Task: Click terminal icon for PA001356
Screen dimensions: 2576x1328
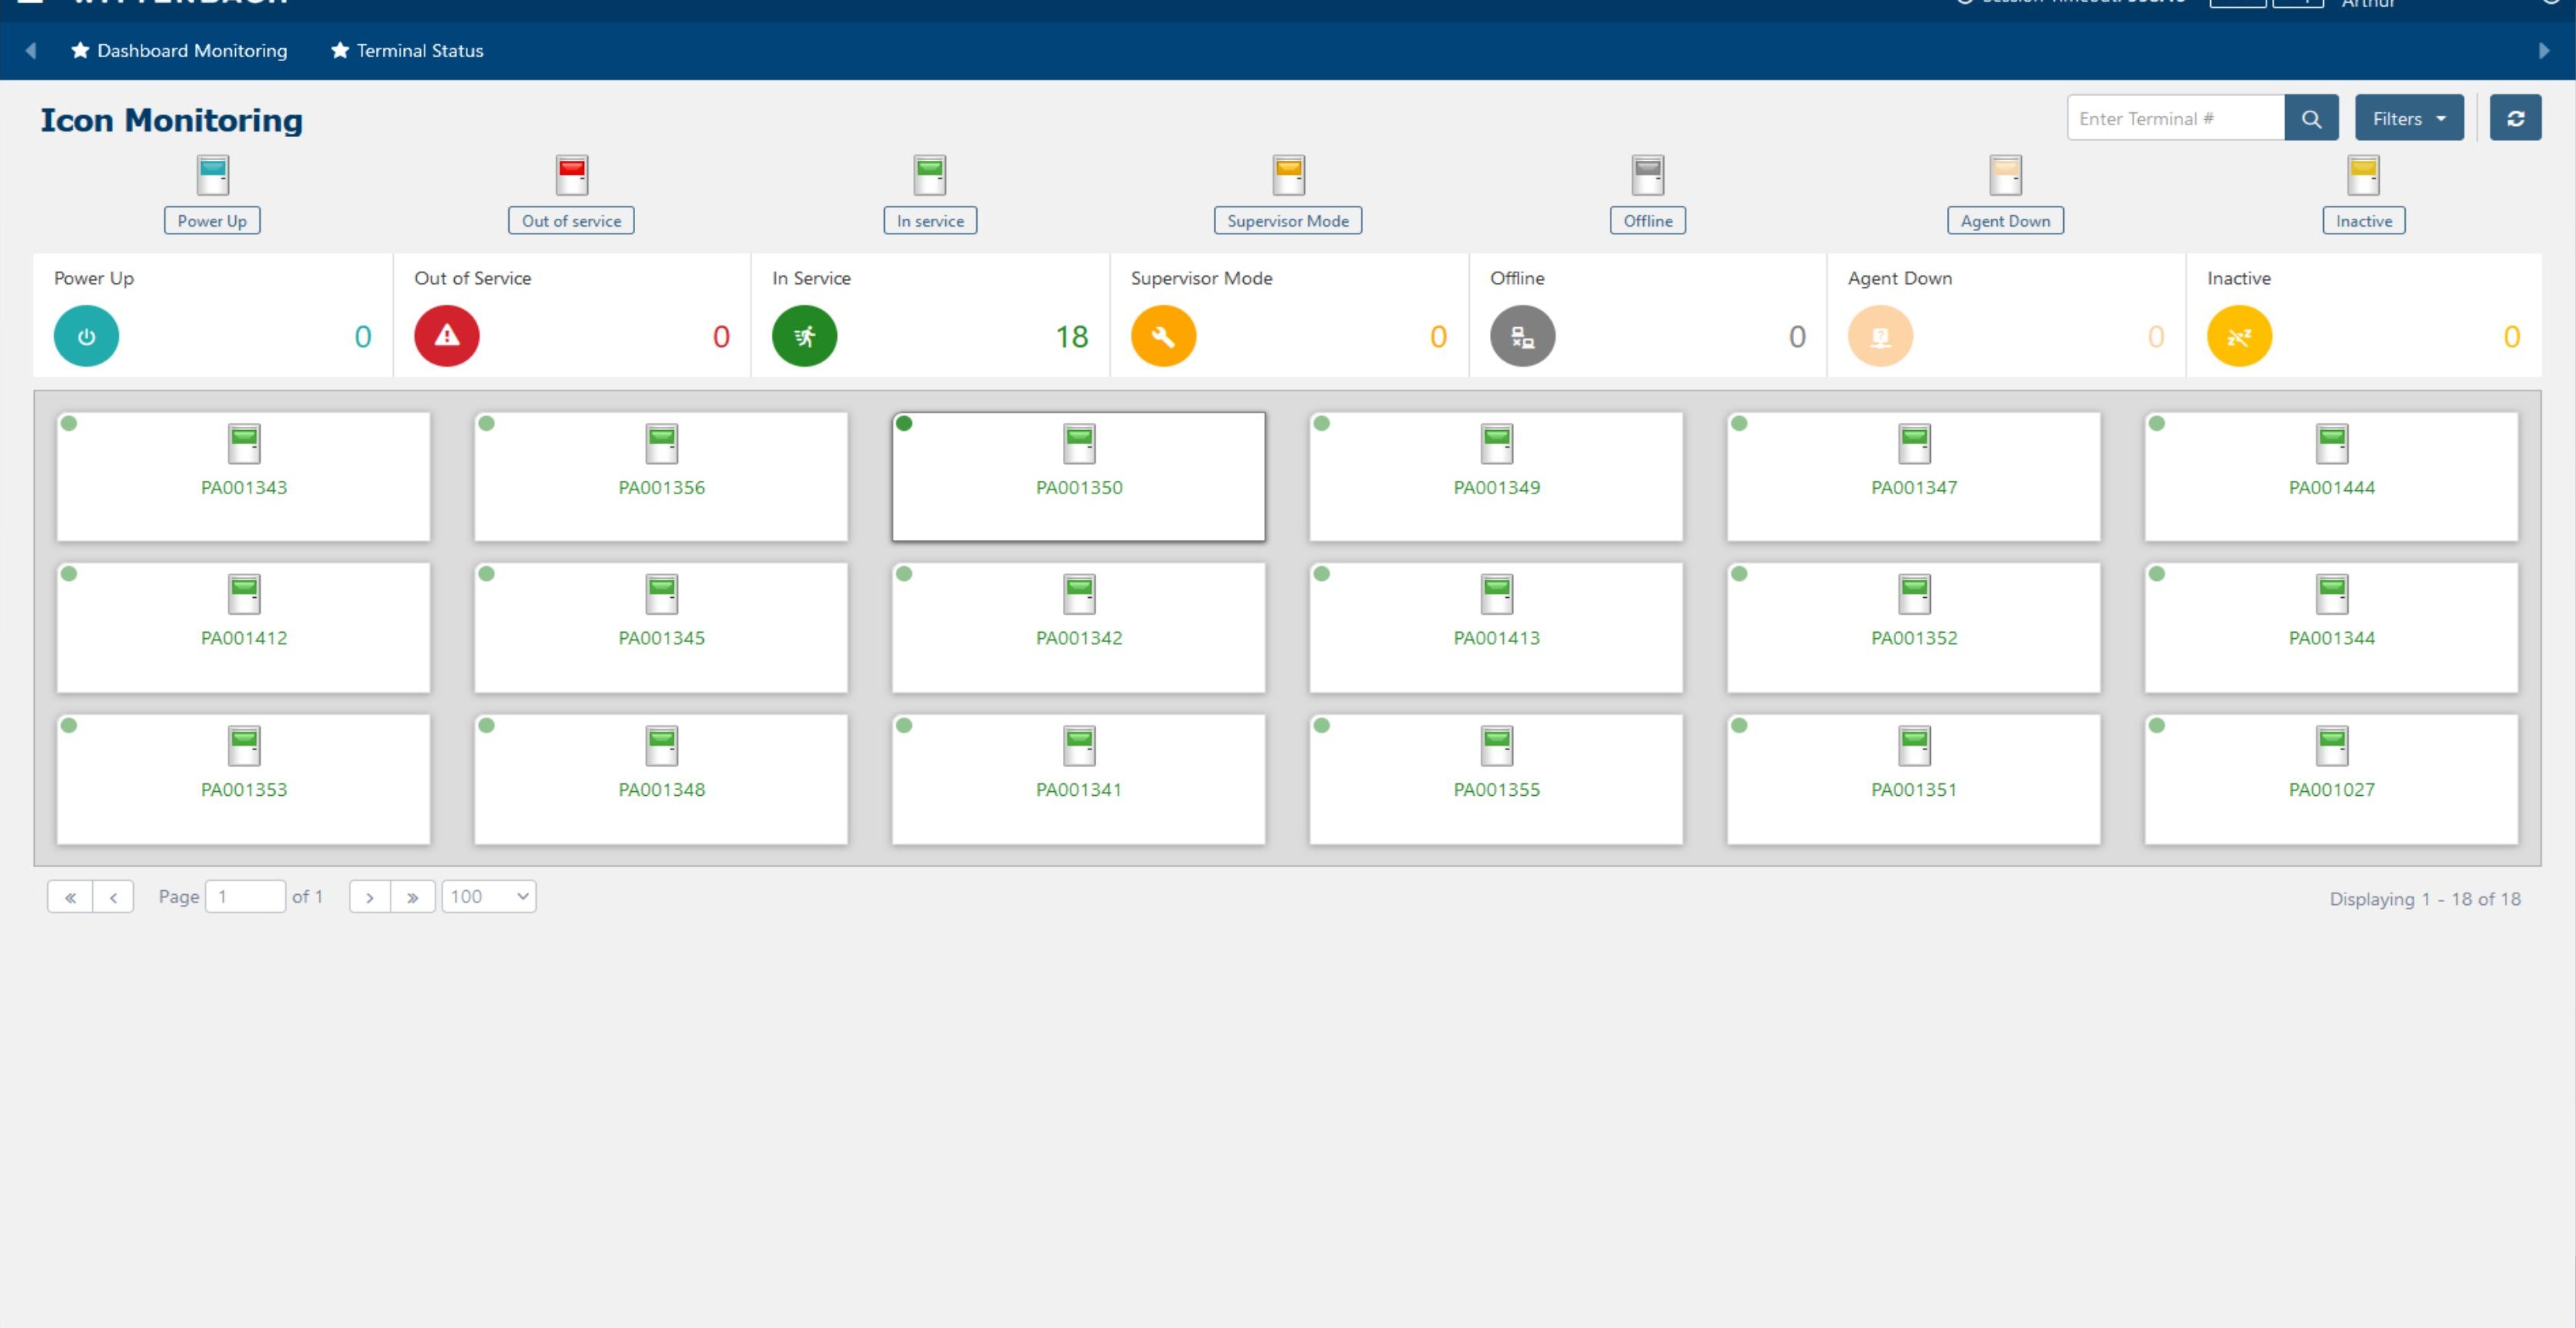Action: [x=661, y=444]
